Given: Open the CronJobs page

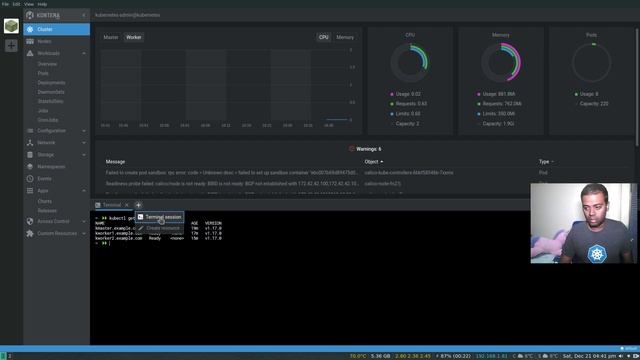Looking at the screenshot, I should point(48,120).
